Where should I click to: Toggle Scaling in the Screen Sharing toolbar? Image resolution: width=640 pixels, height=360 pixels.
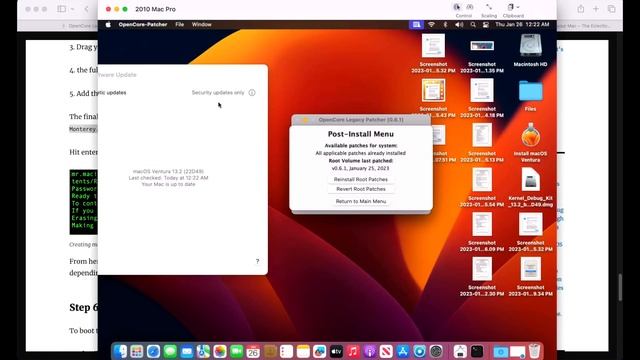point(489,7)
